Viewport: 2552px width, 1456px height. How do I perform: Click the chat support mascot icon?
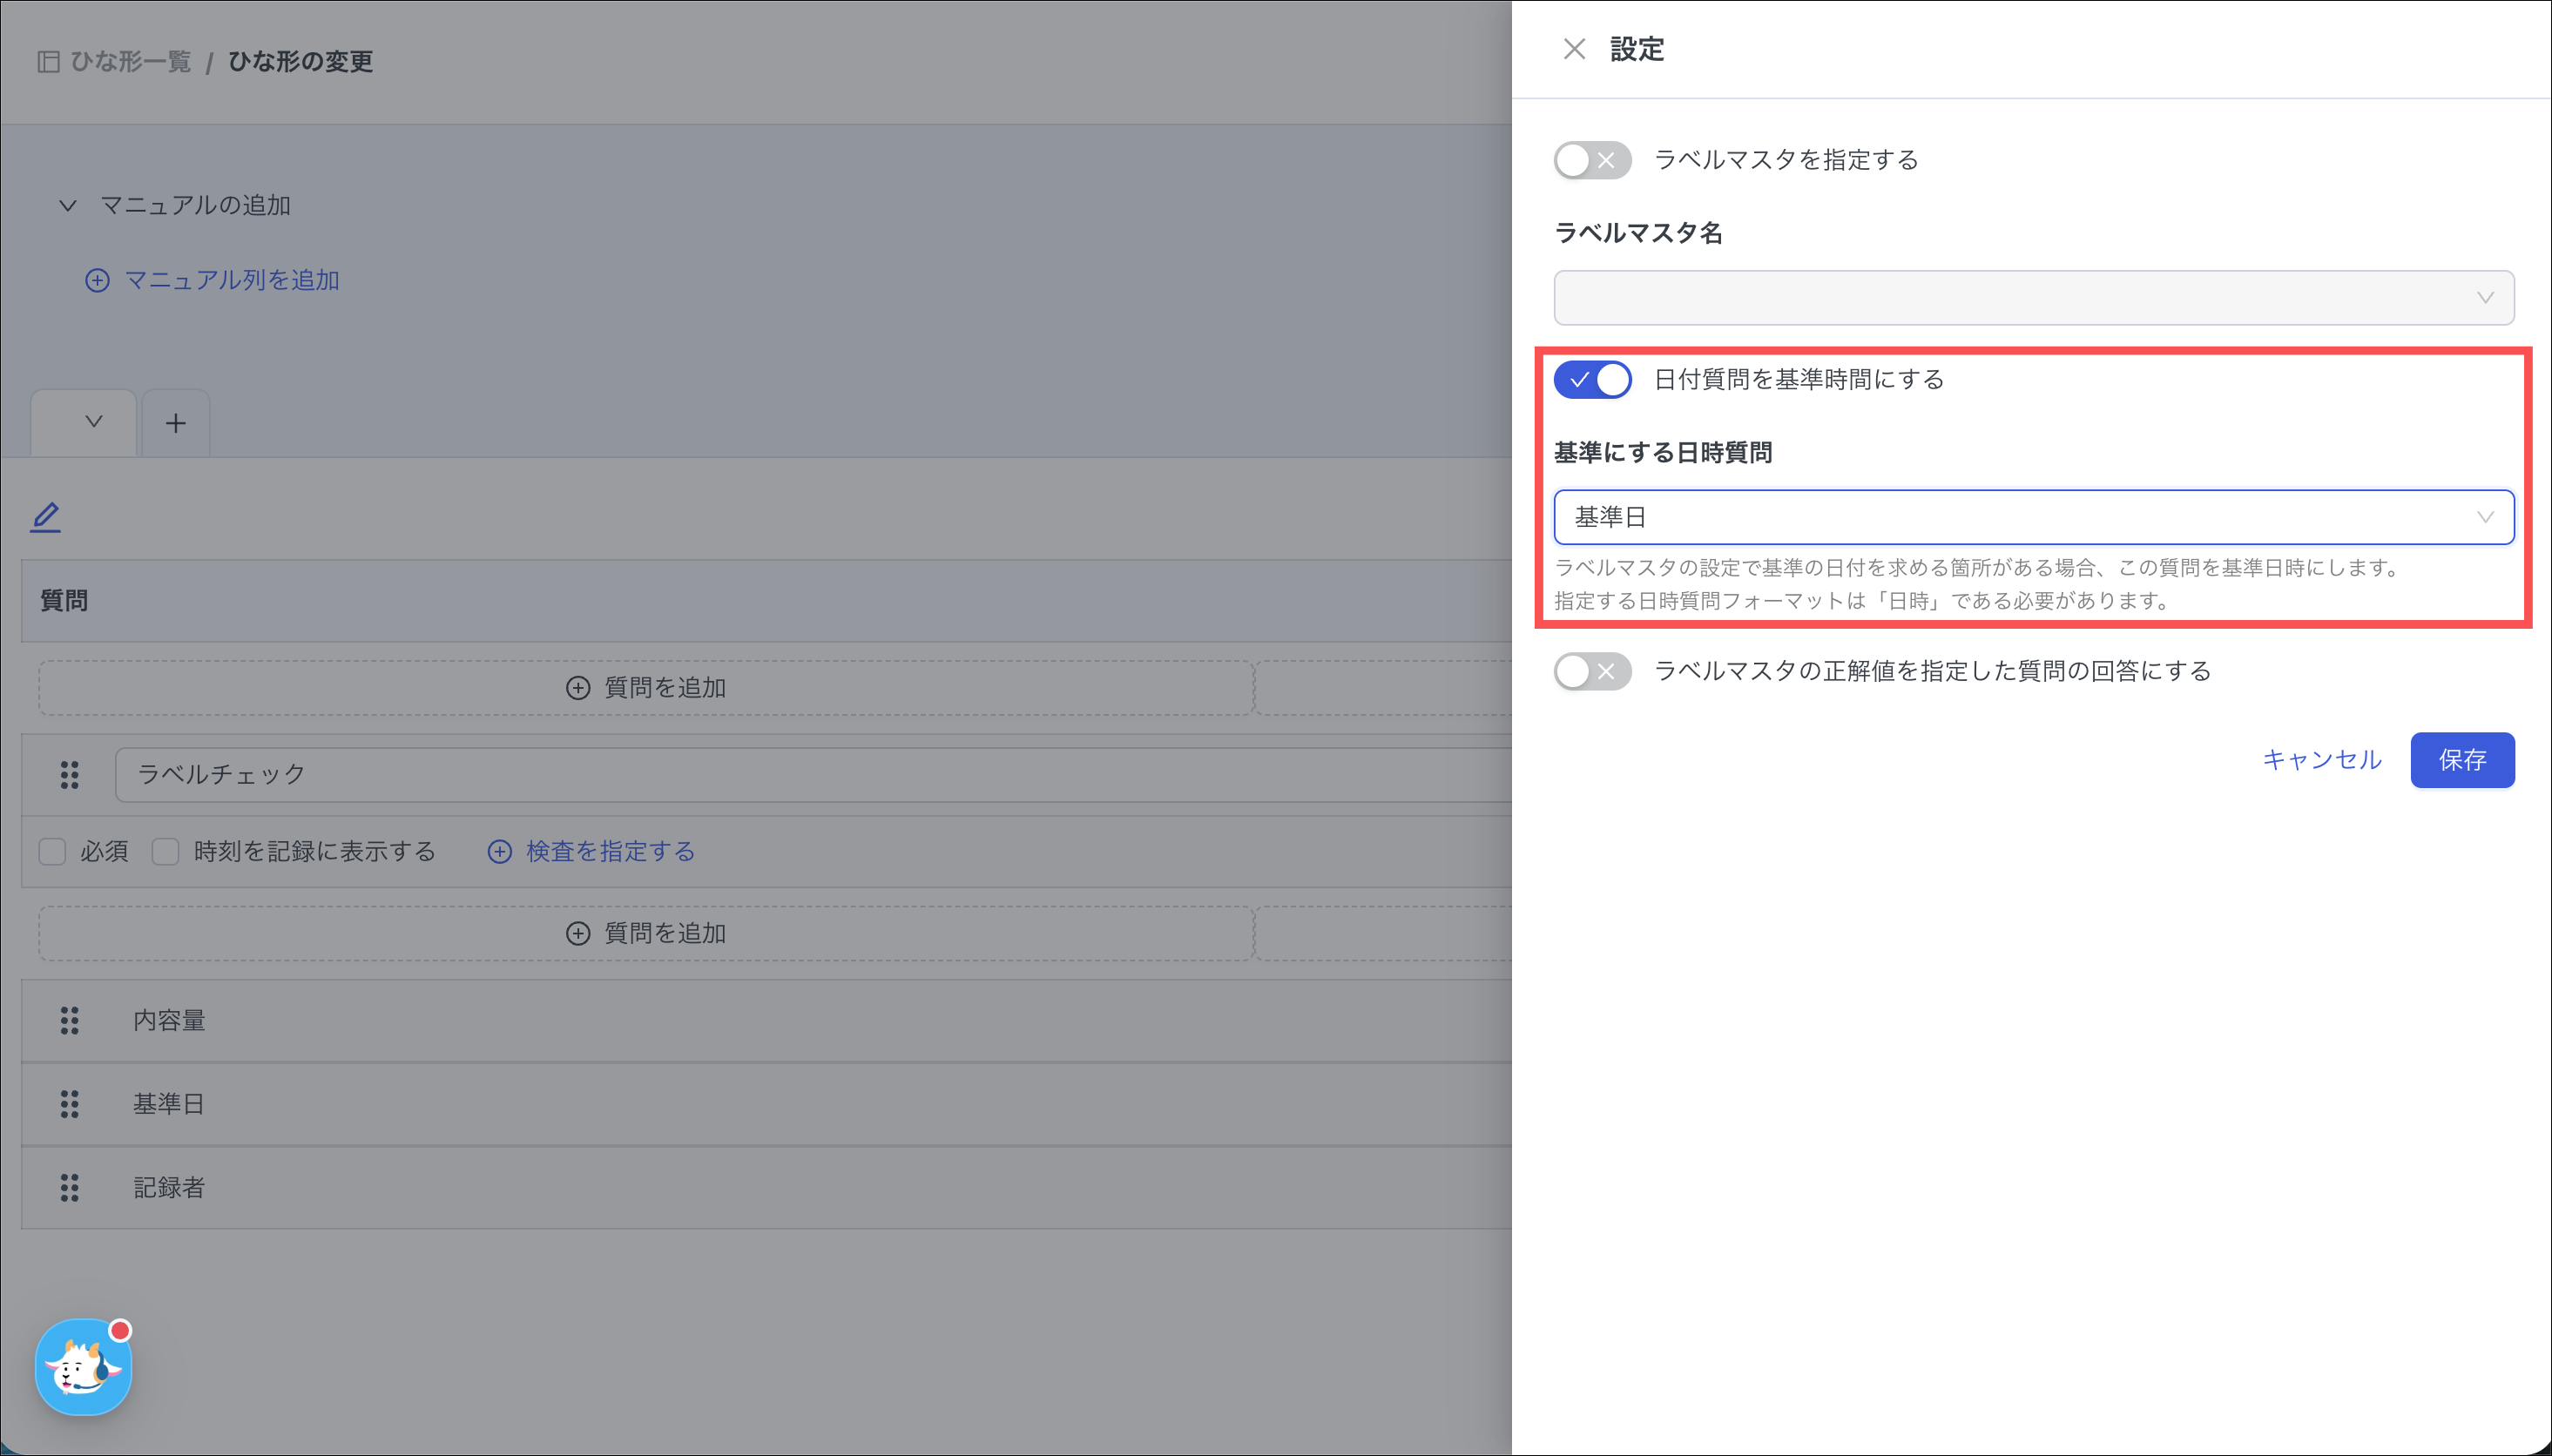[x=83, y=1366]
